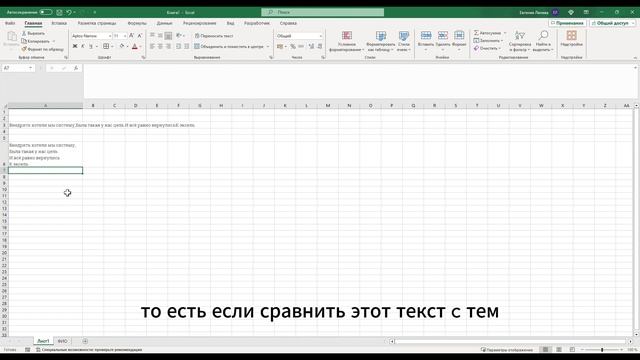Click the text Orientation icon

click(x=179, y=36)
